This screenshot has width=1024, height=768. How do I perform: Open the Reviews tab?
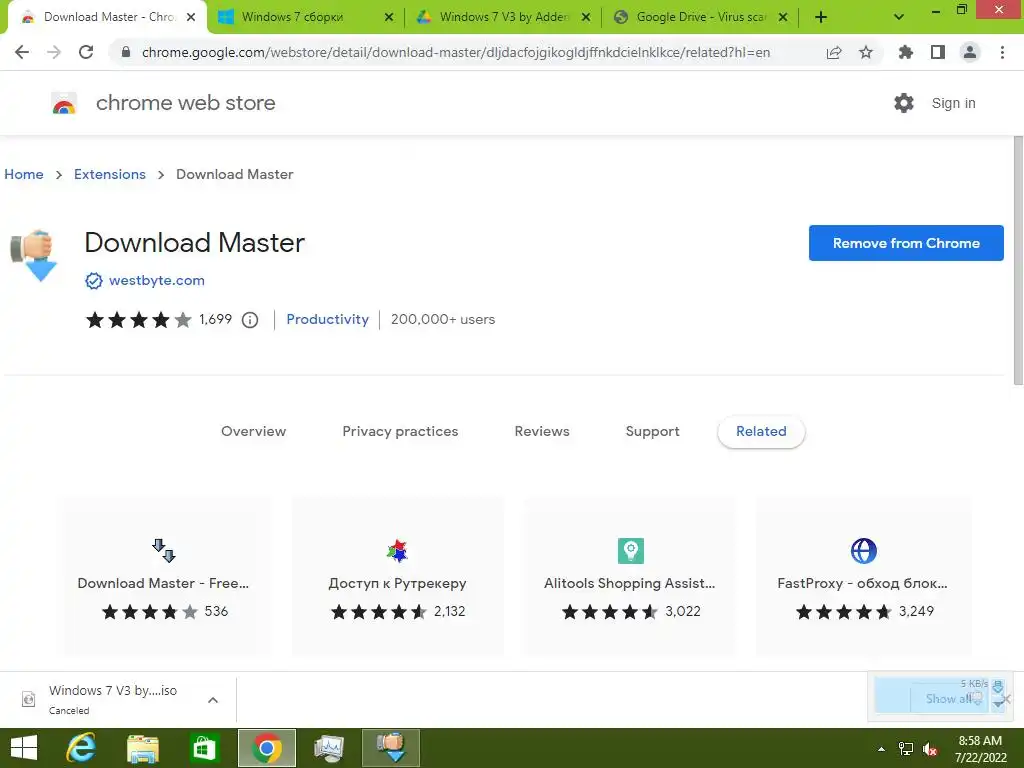point(542,431)
